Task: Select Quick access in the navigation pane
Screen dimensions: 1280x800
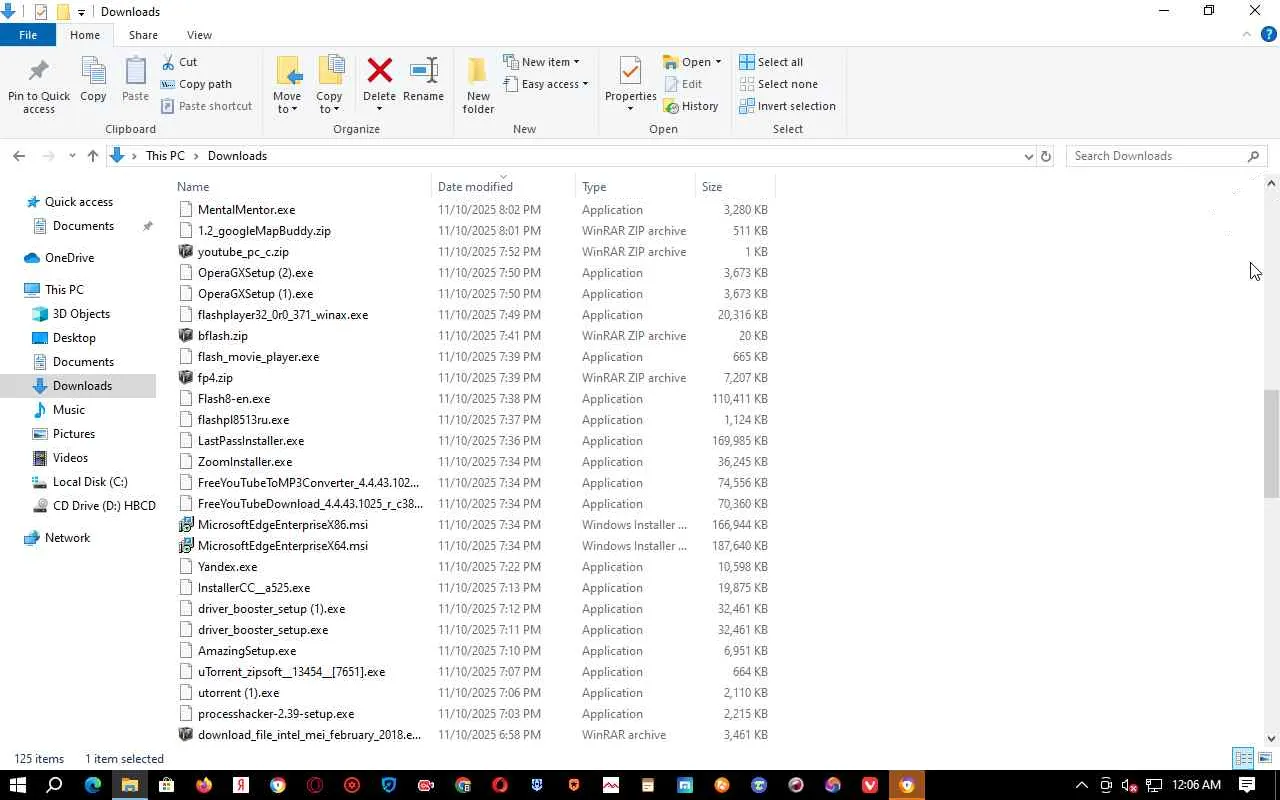Action: tap(79, 202)
